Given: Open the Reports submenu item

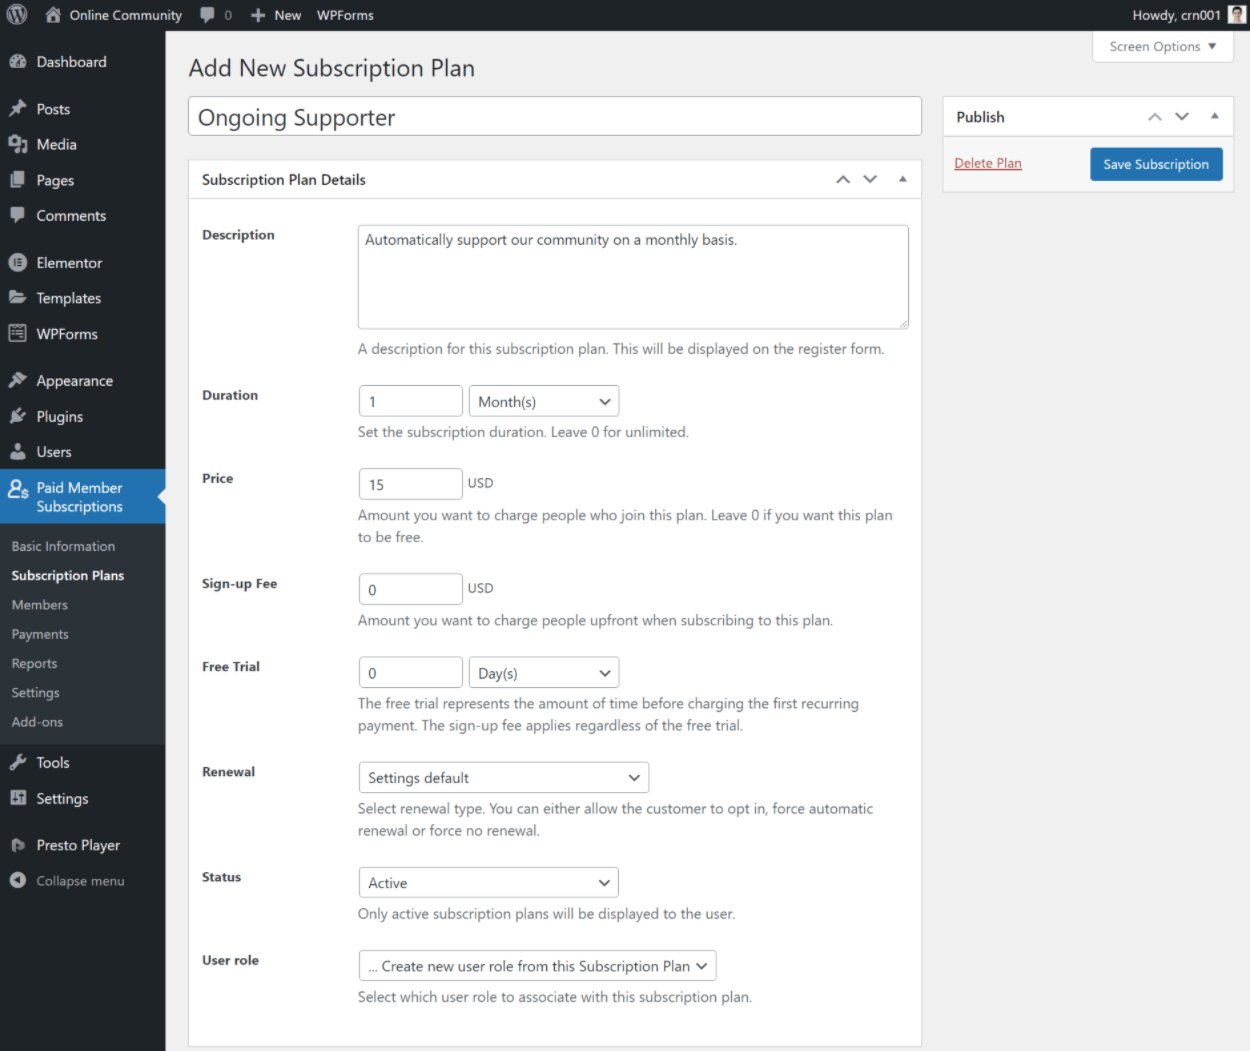Looking at the screenshot, I should click(34, 663).
